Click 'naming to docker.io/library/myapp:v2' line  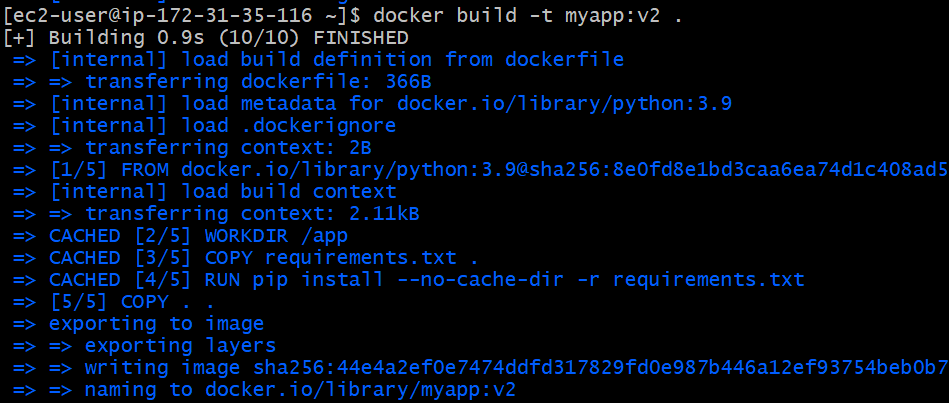pyautogui.click(x=300, y=389)
